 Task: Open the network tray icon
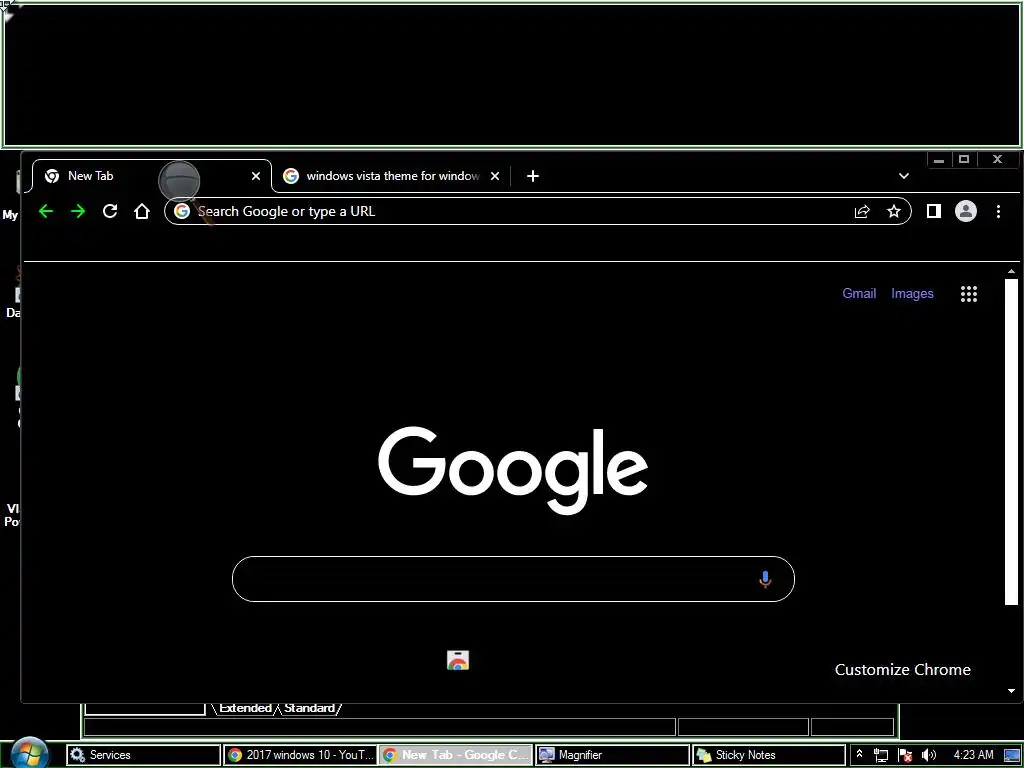[880, 755]
